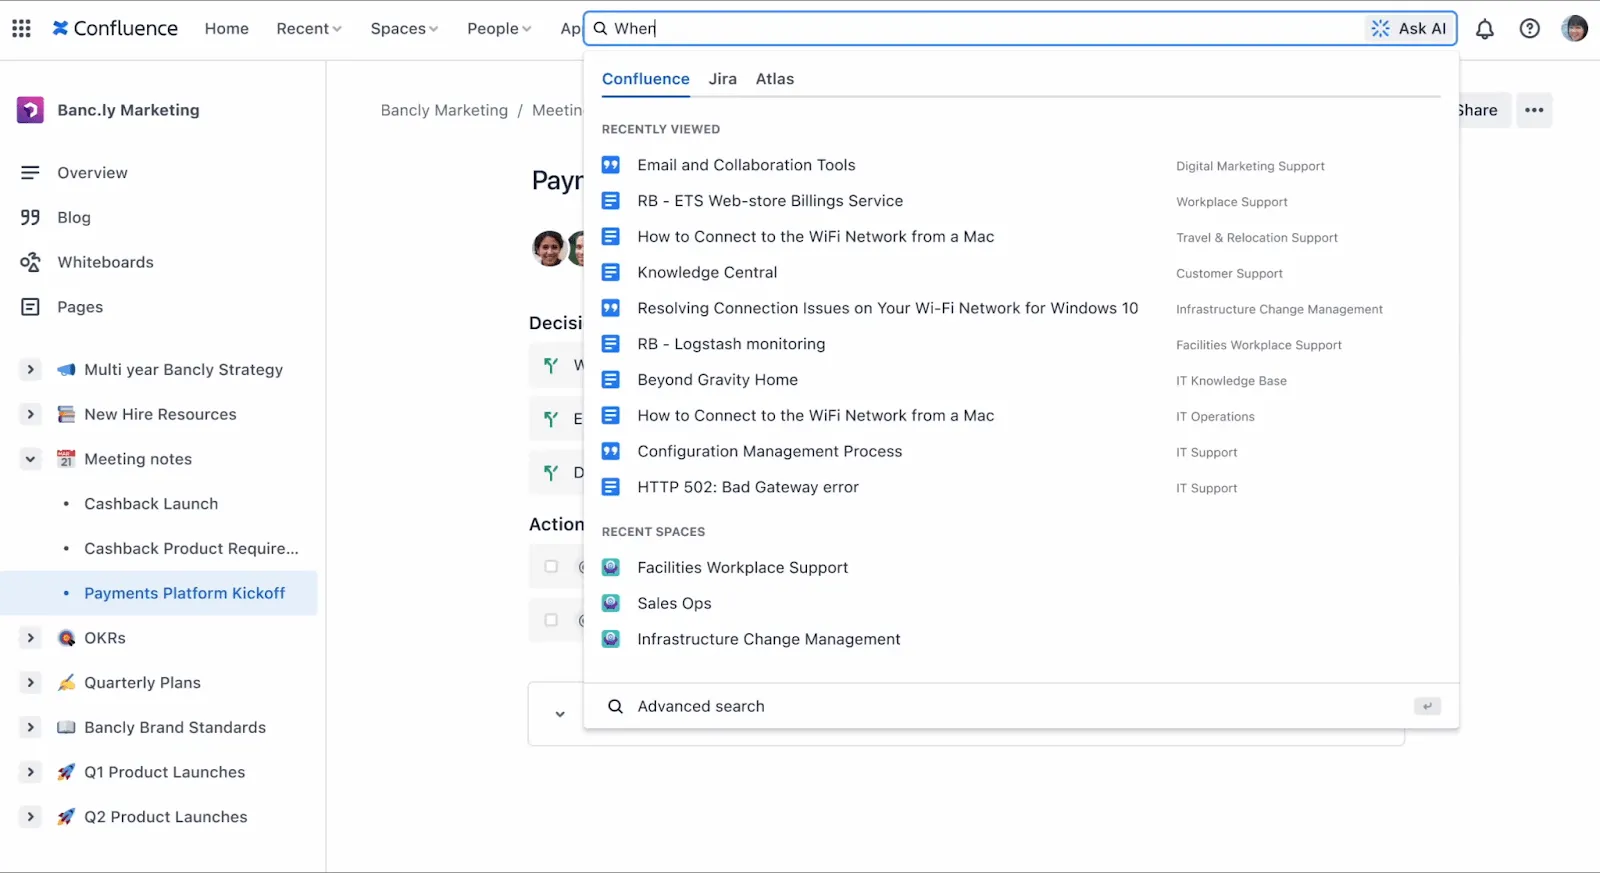Click the Ask AI sparkle button
This screenshot has width=1600, height=873.
click(x=1409, y=28)
